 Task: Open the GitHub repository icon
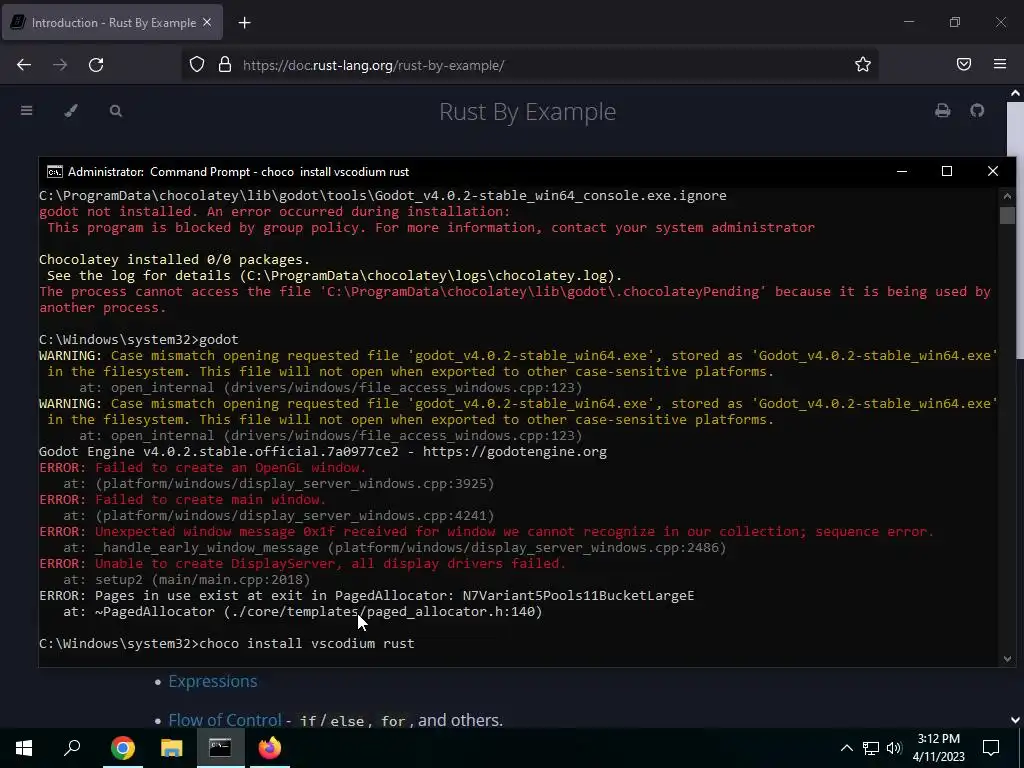pos(977,111)
